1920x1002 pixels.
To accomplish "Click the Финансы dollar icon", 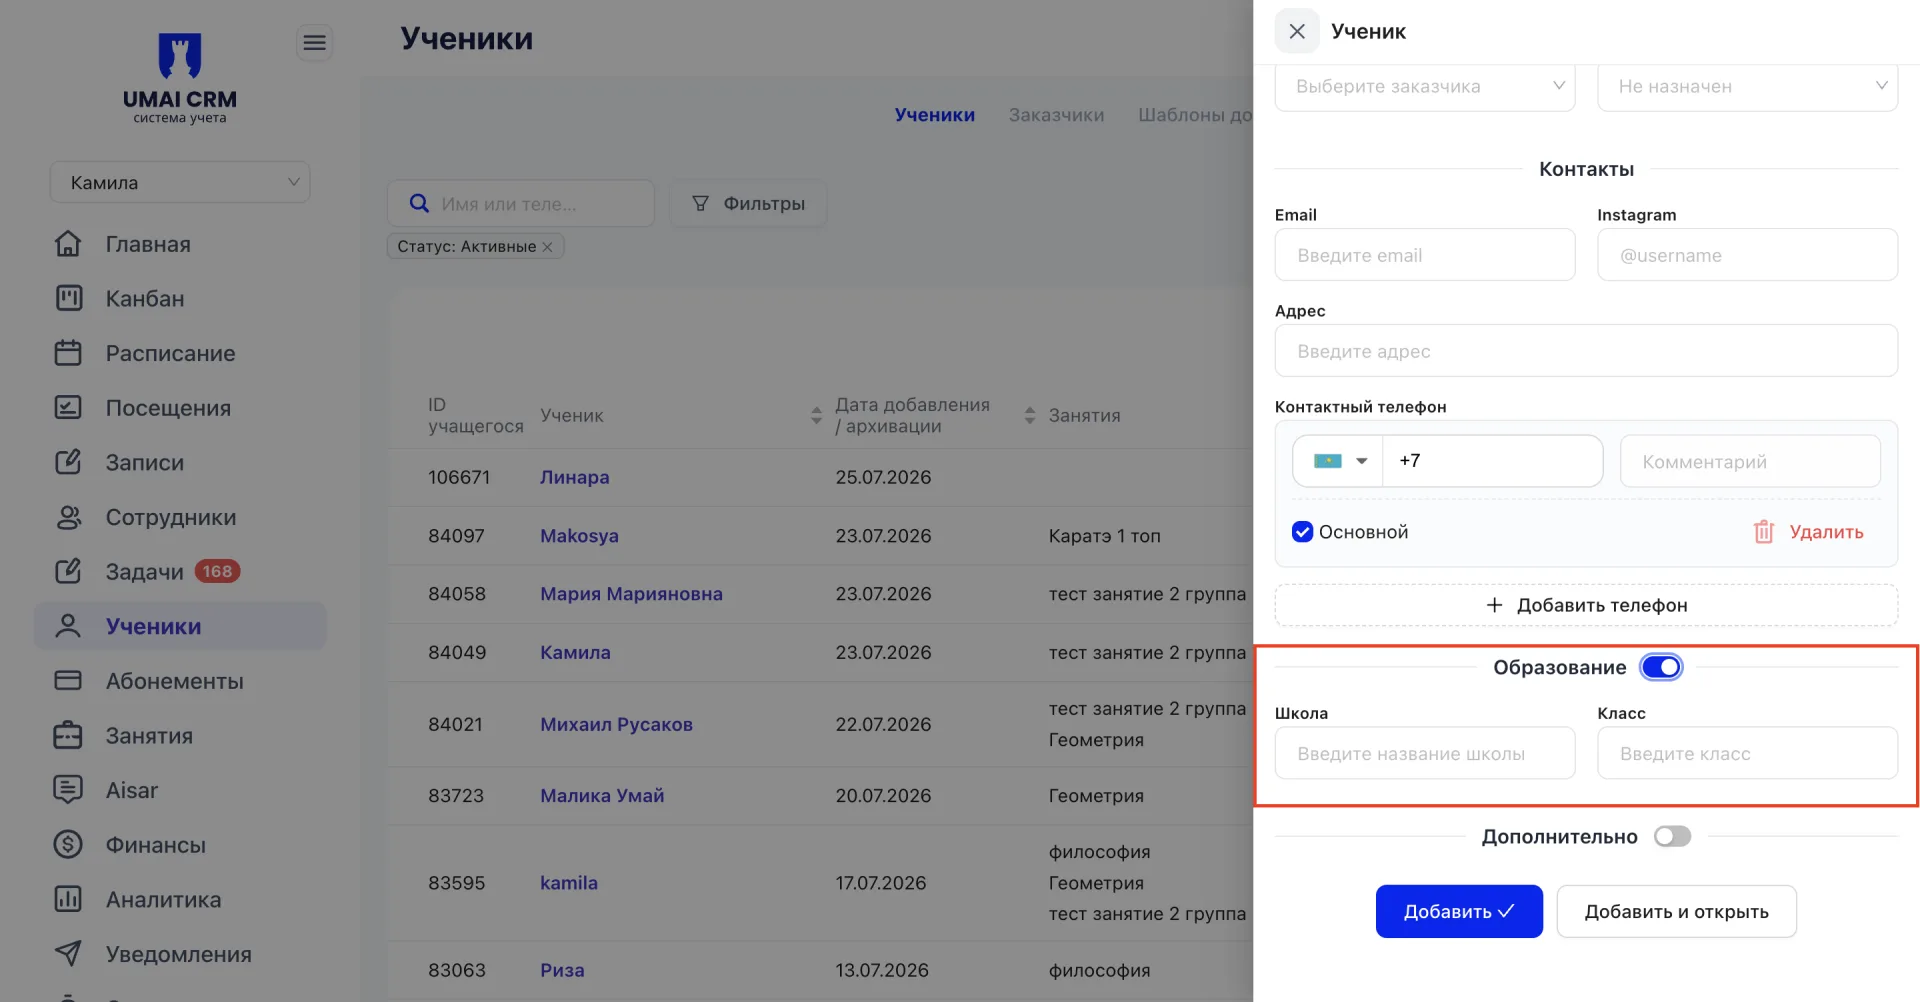I will click(68, 845).
